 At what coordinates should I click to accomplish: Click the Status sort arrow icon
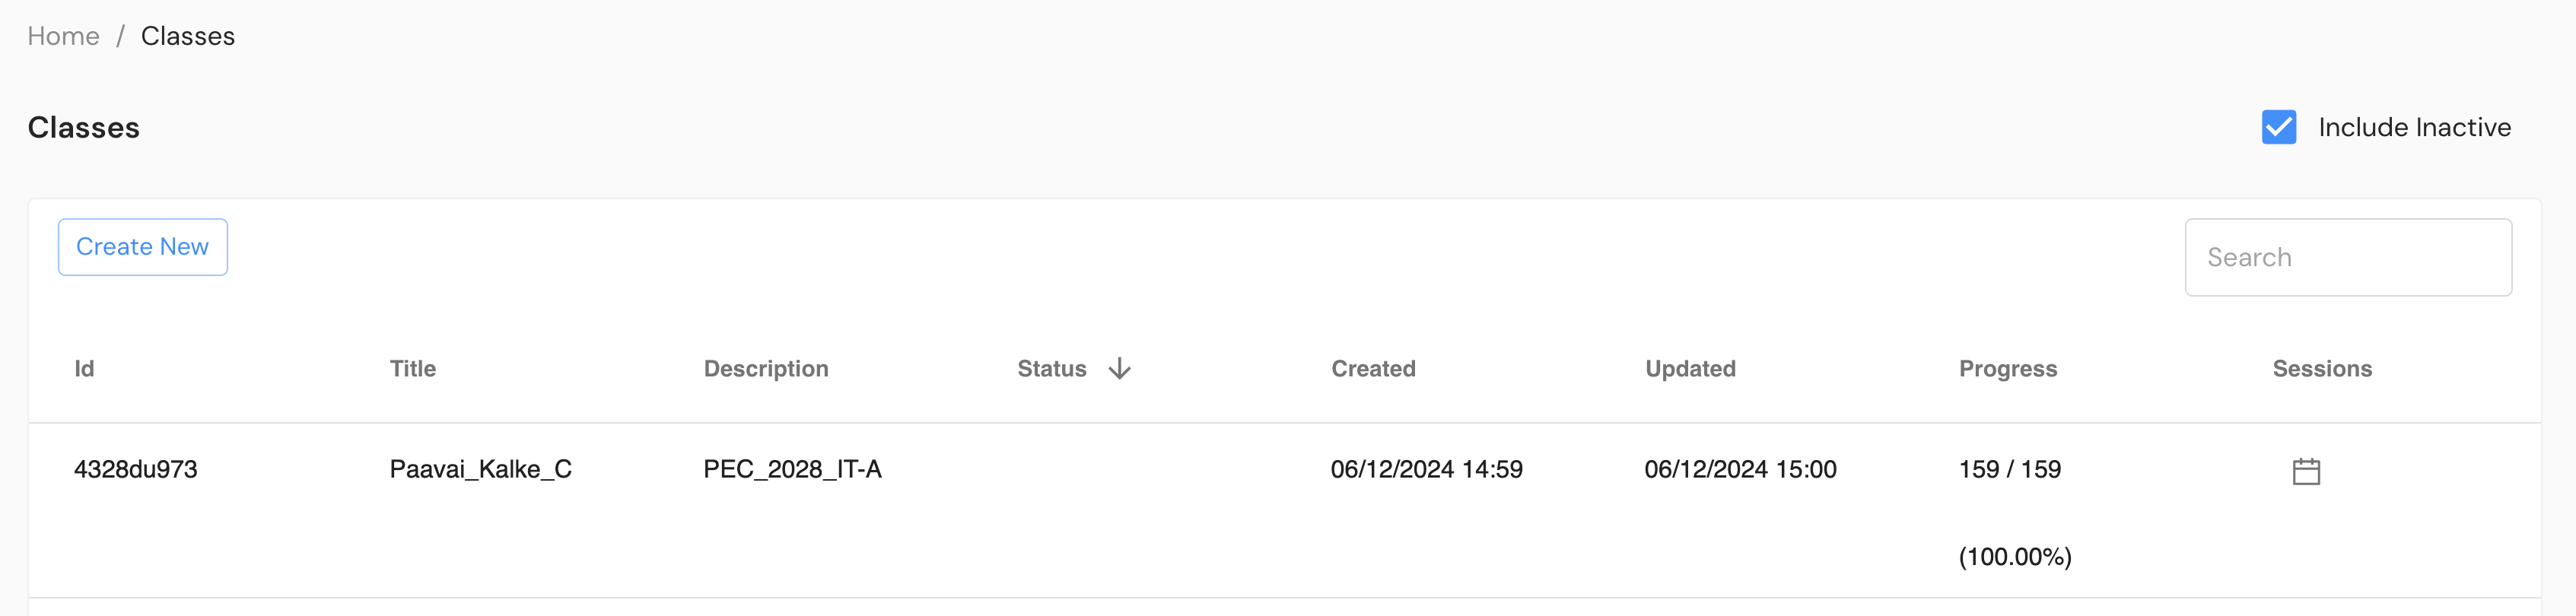(1119, 369)
